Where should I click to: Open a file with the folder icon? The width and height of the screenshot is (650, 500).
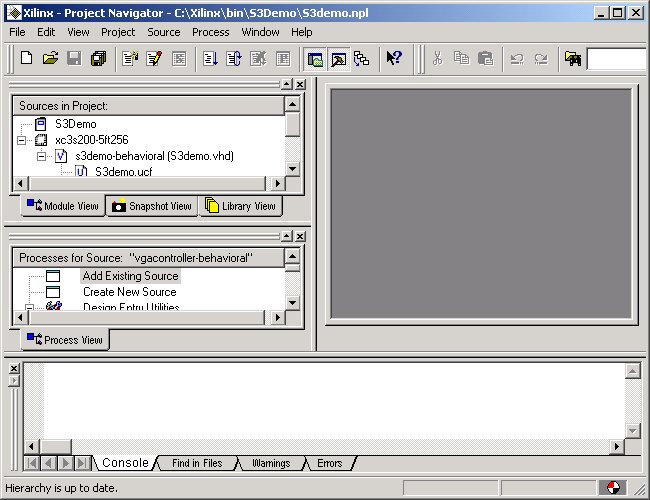(50, 58)
